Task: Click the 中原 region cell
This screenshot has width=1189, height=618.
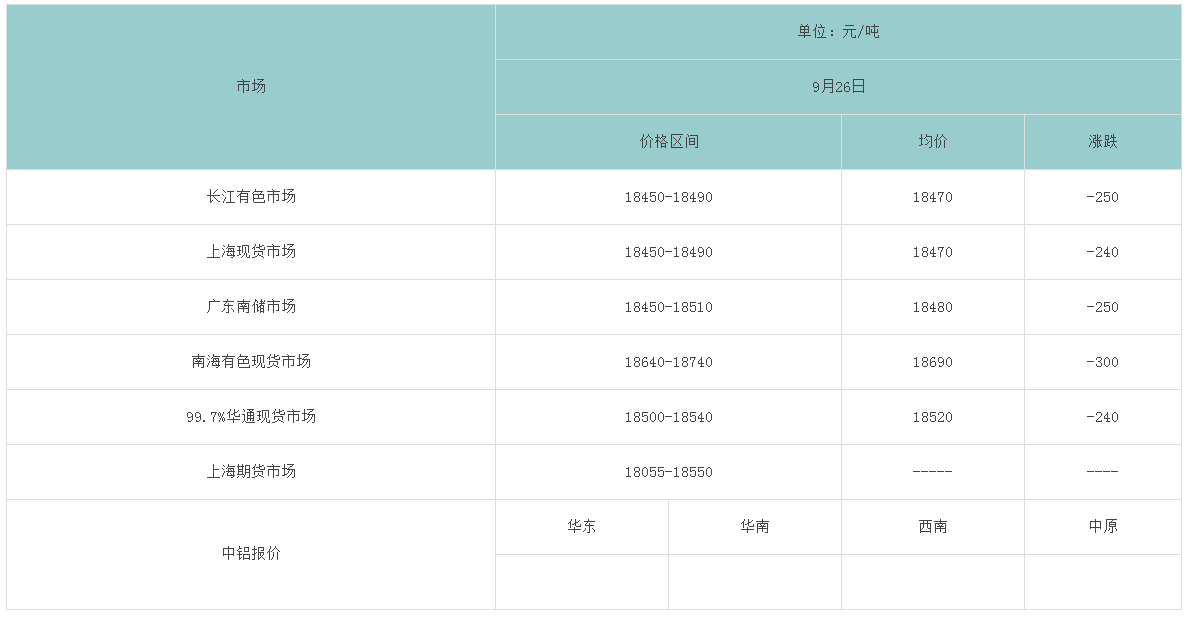Action: 1102,527
